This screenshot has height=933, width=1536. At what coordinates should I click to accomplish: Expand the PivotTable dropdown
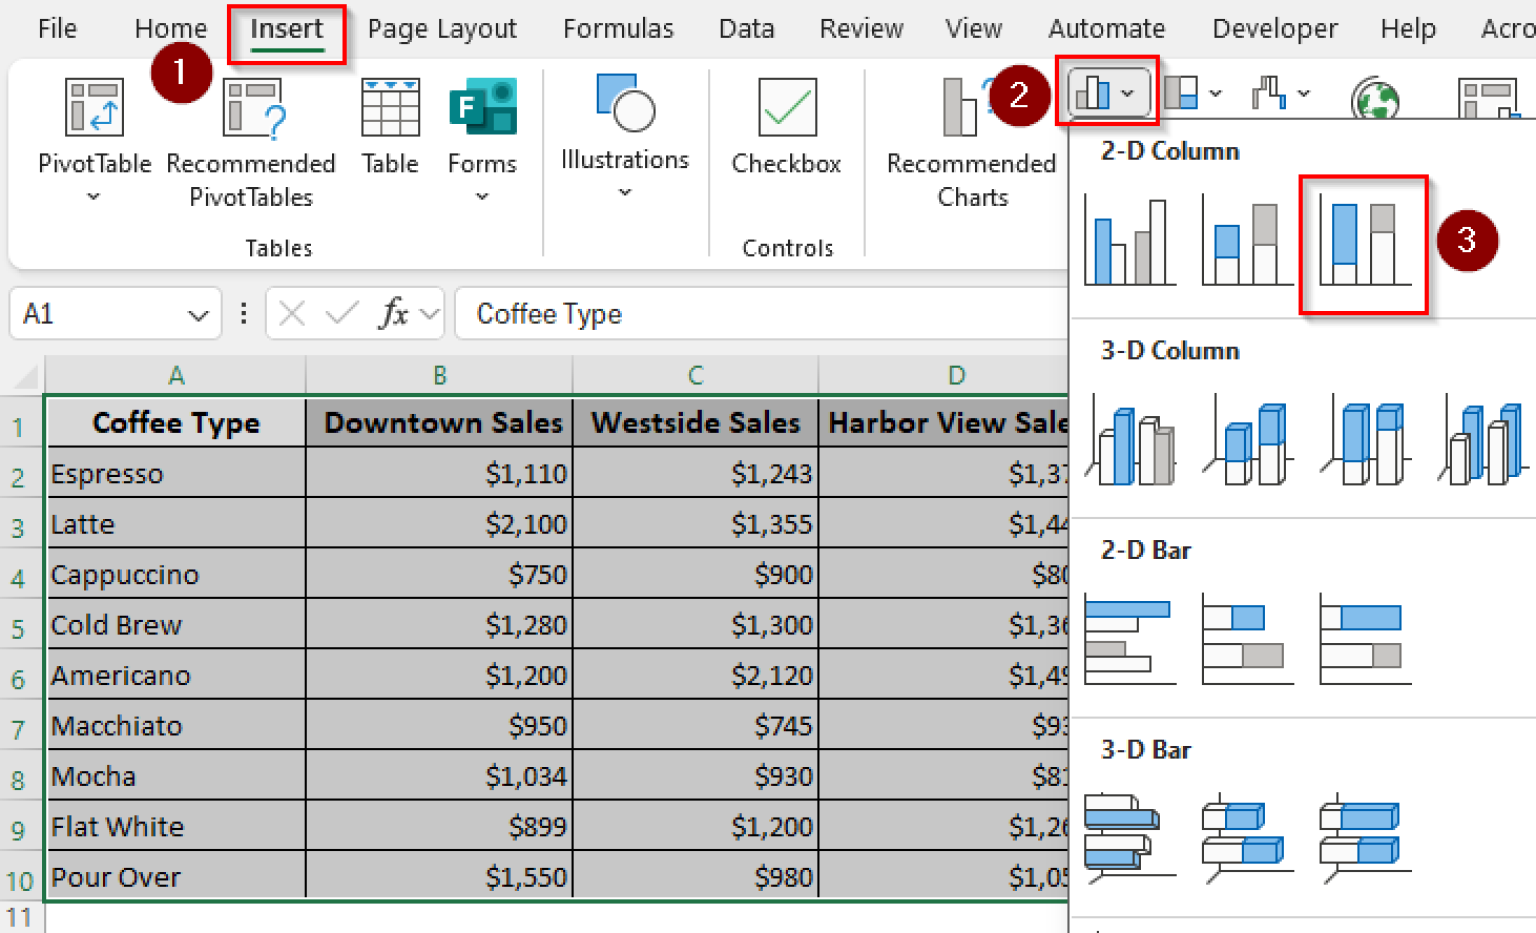pos(94,197)
